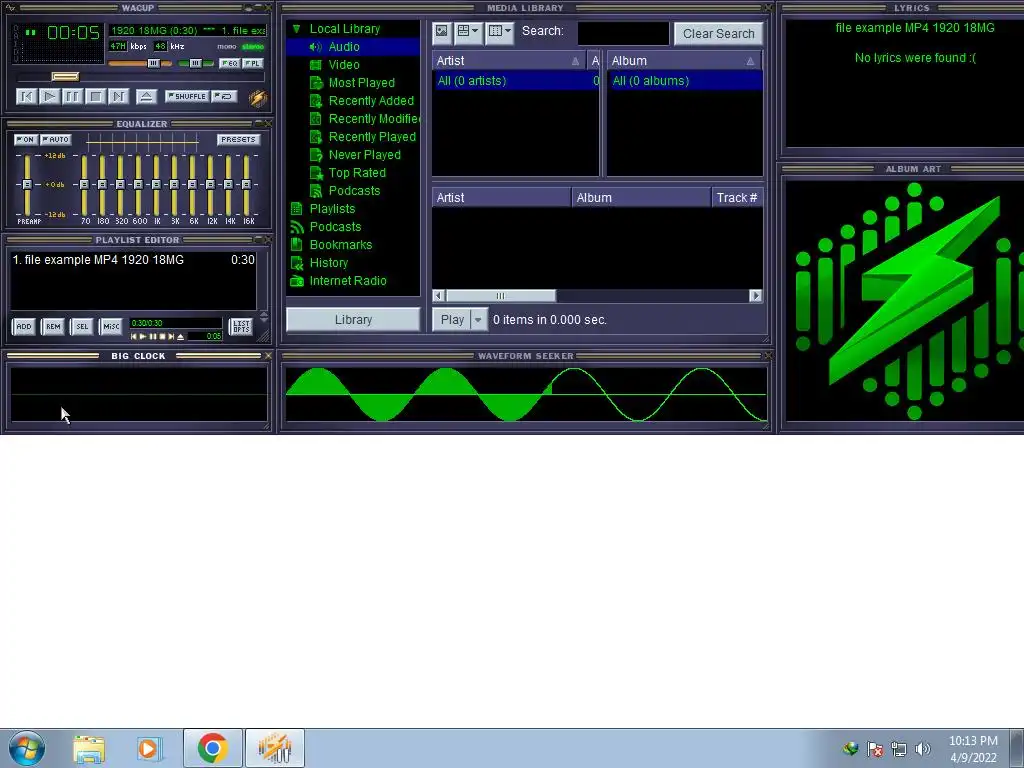Select the Audio library entry
The height and width of the screenshot is (768, 1024).
tap(344, 46)
